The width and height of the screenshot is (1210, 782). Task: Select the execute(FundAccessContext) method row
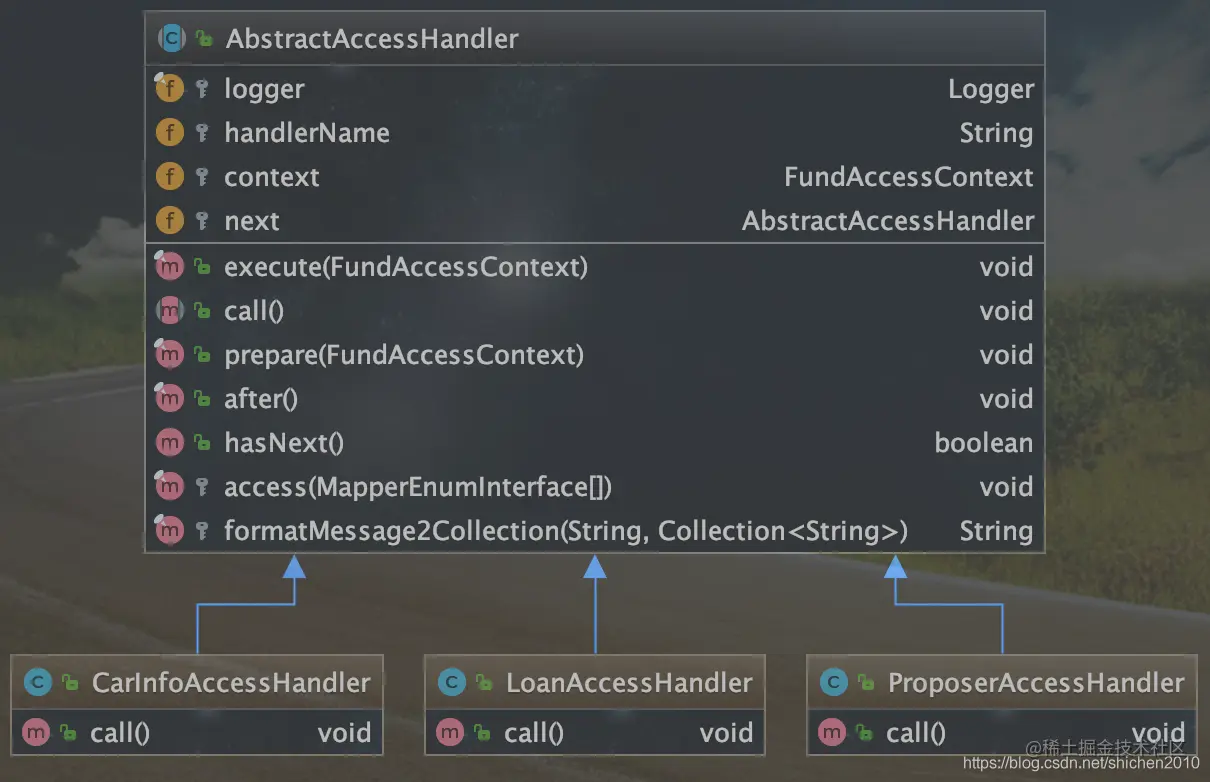pyautogui.click(x=595, y=267)
